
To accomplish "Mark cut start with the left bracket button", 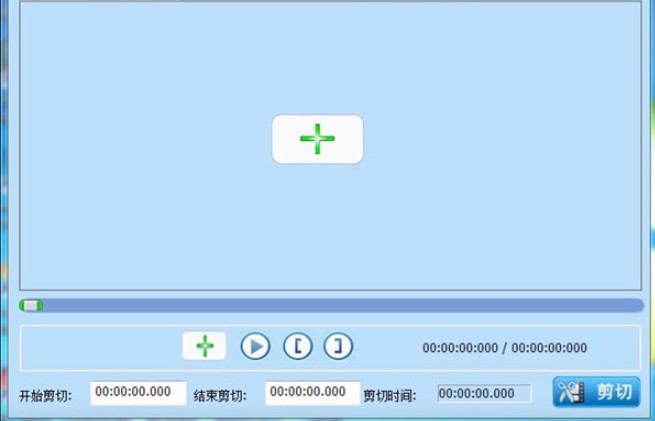I will click(298, 346).
